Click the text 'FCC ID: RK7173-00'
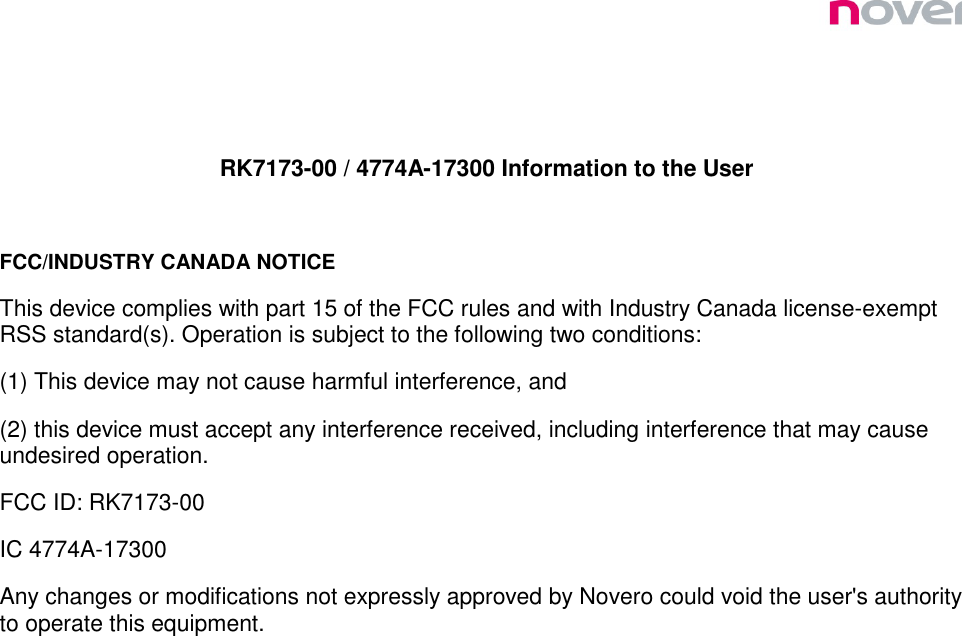Image resolution: width=962 pixels, height=636 pixels. [x=102, y=502]
